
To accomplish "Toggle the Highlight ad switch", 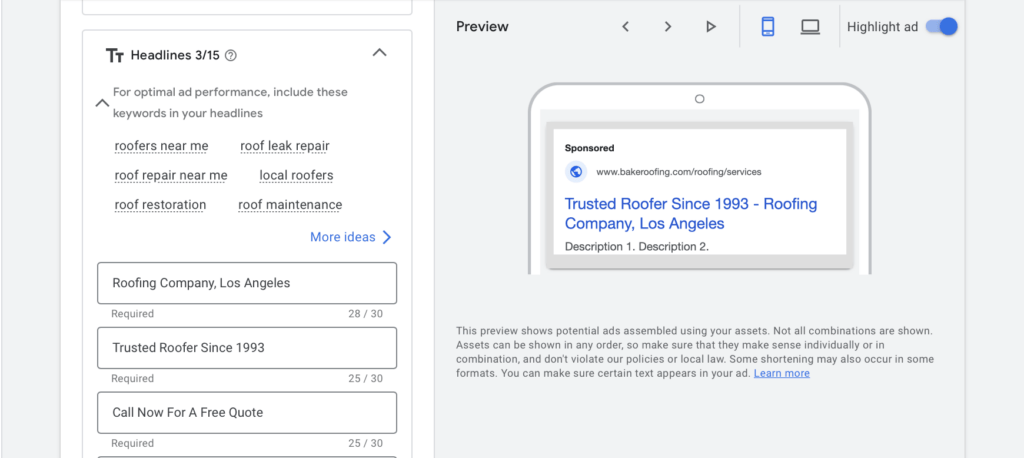I will click(941, 27).
